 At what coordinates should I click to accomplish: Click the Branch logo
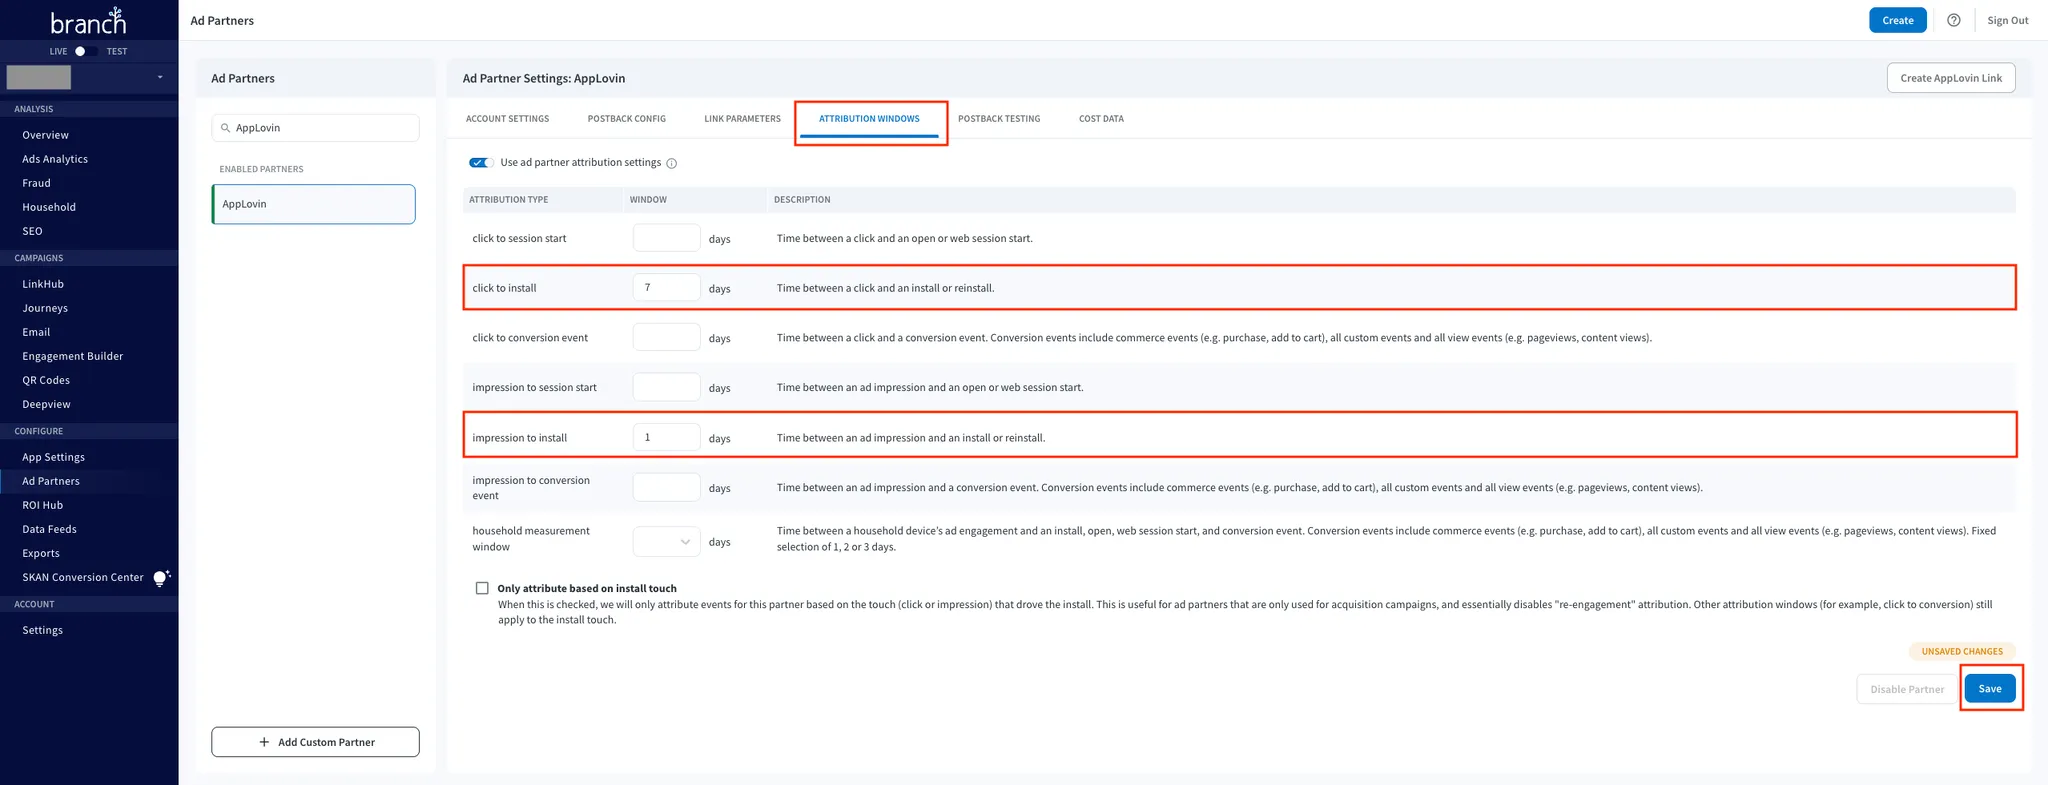(88, 21)
